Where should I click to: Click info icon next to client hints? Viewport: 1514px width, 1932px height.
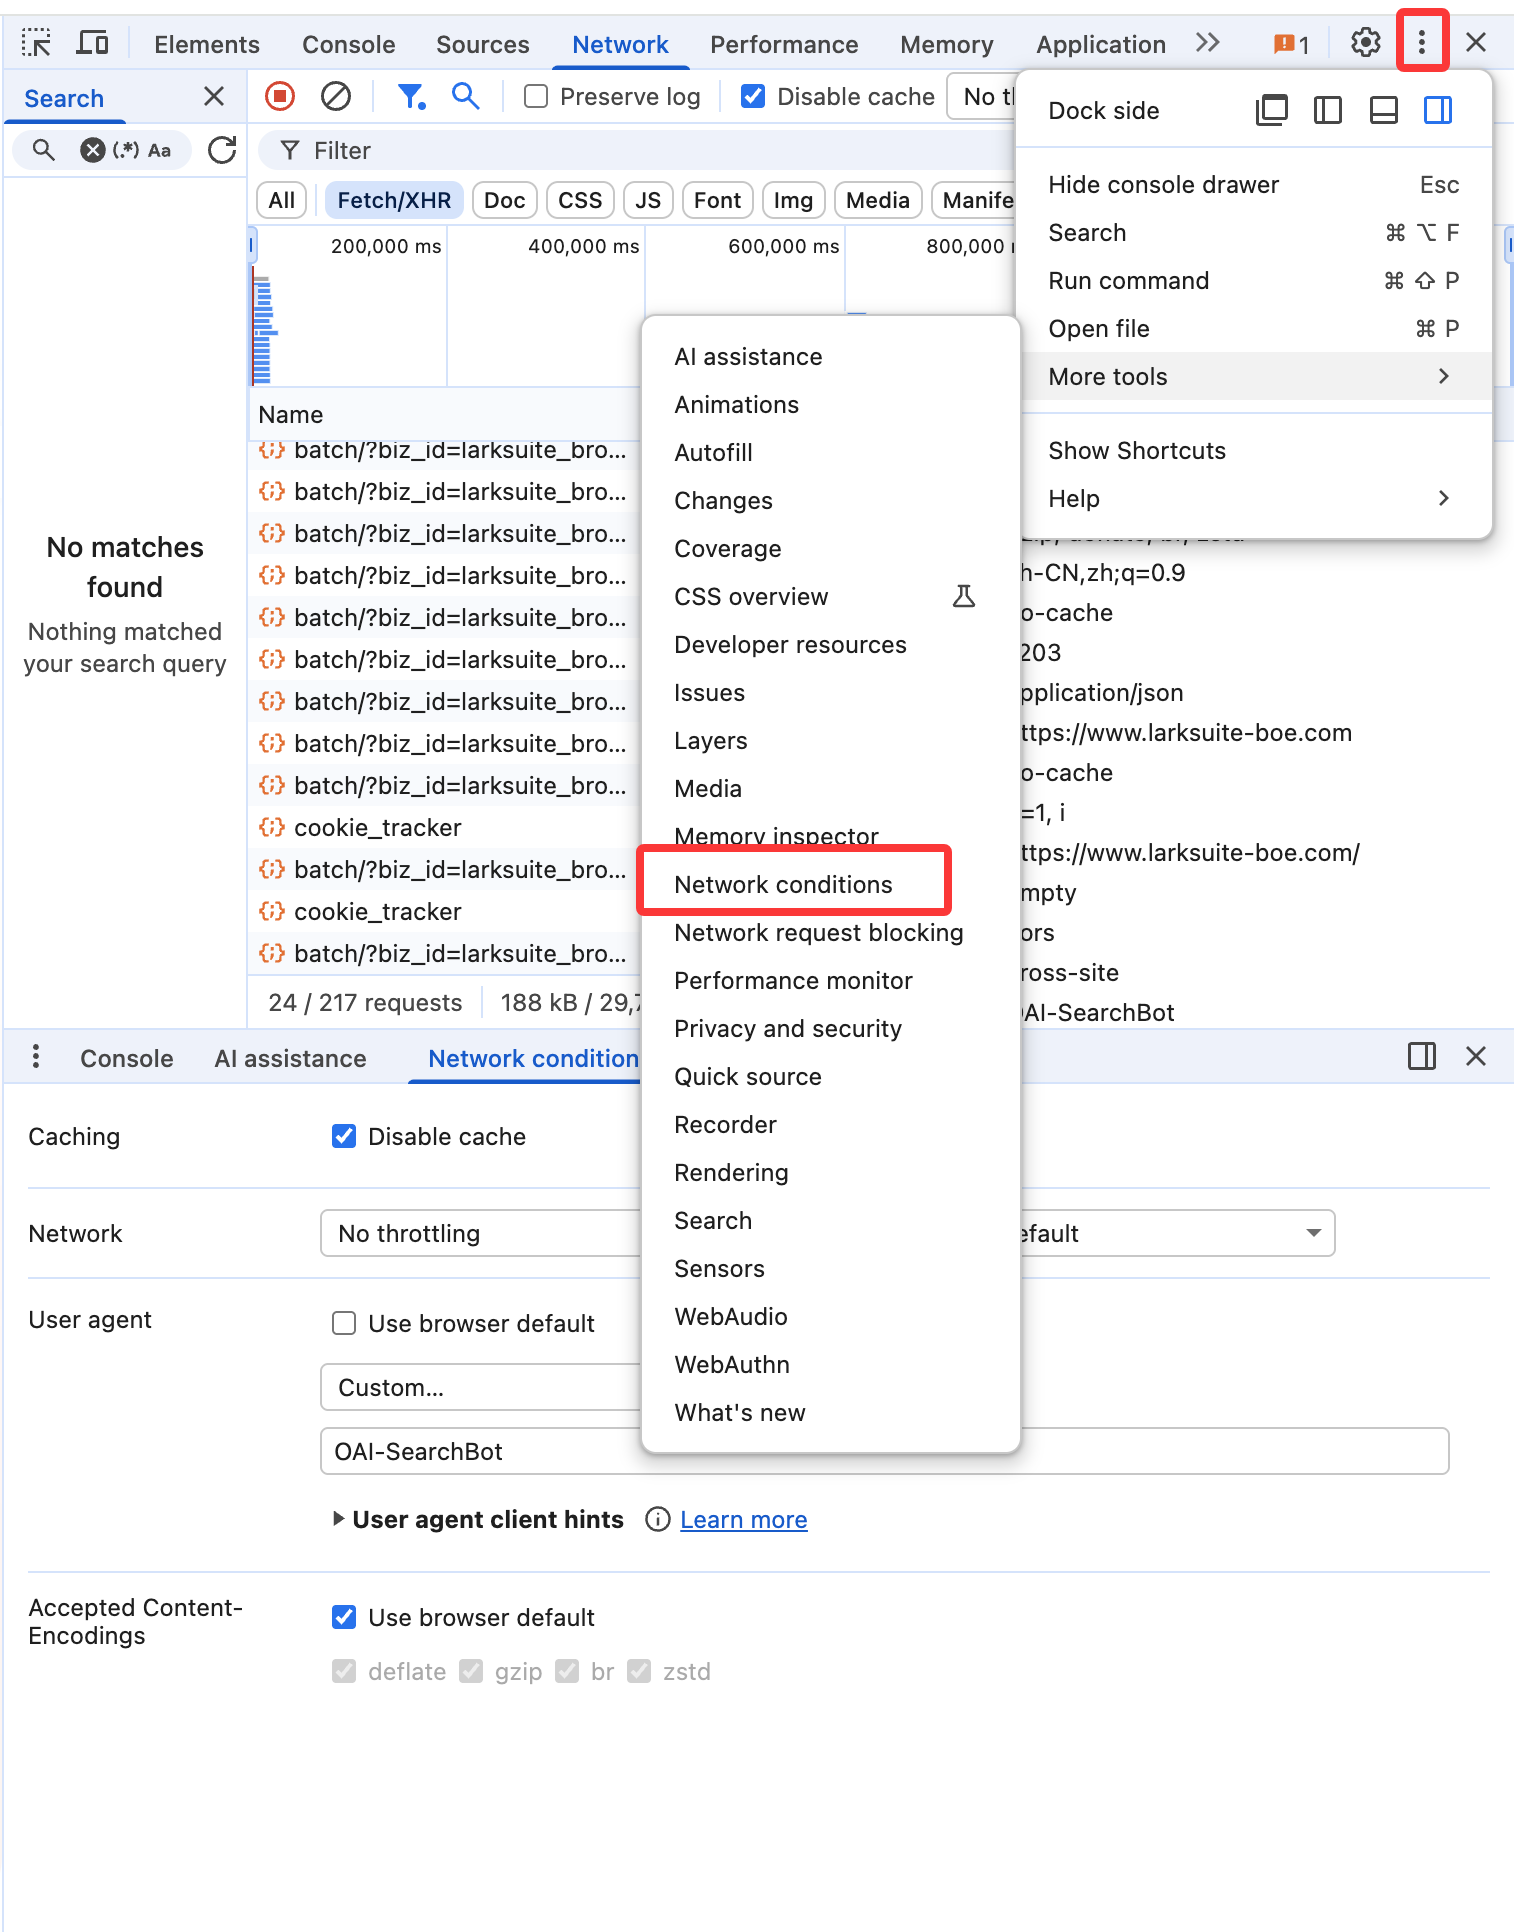657,1520
